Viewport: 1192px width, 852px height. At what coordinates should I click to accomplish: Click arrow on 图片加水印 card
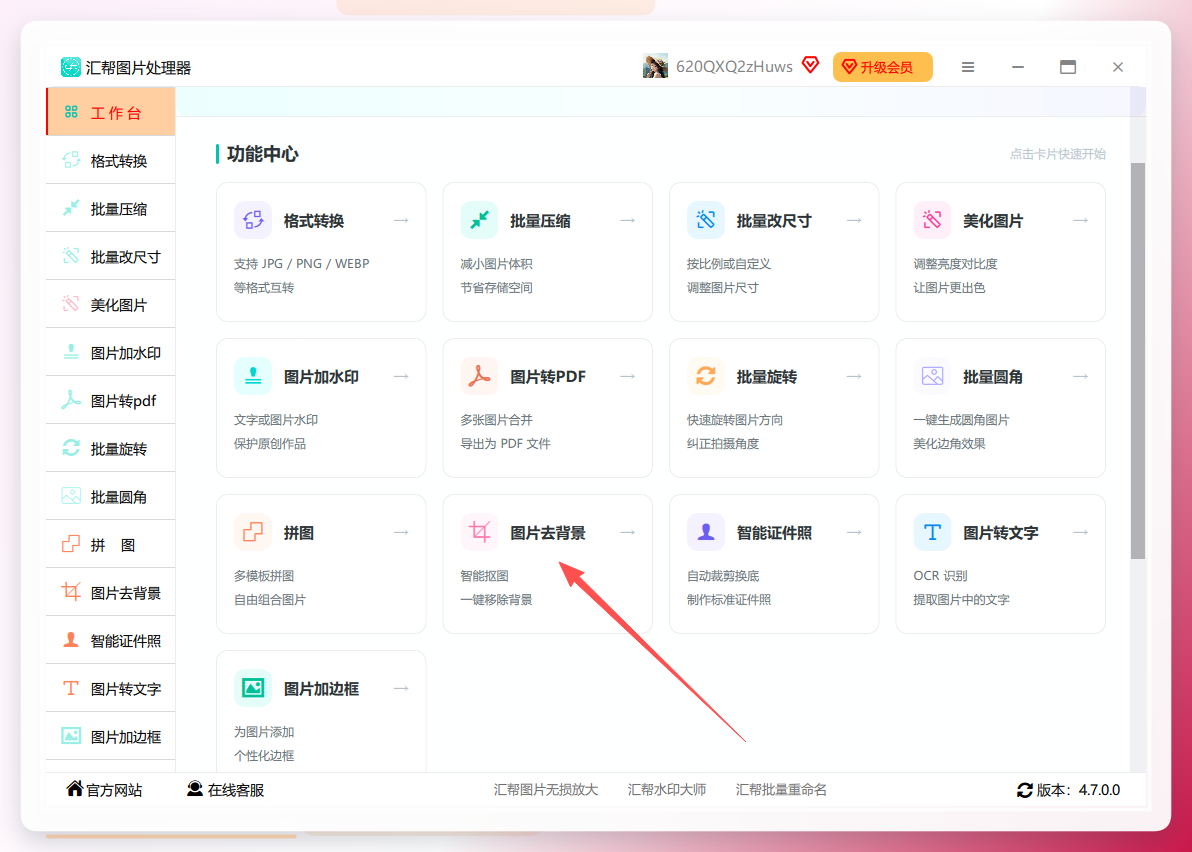point(401,376)
